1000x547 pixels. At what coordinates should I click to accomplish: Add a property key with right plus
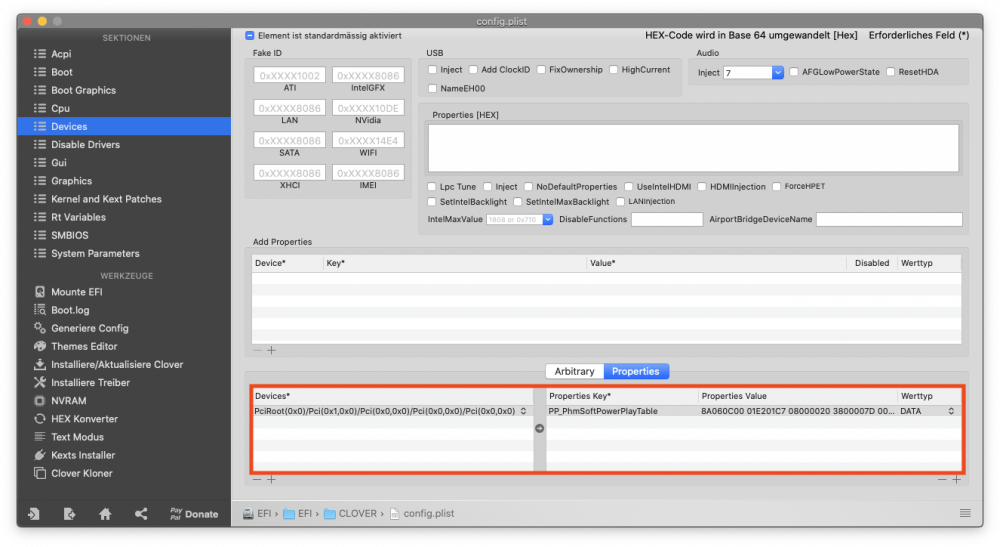pyautogui.click(x=957, y=479)
